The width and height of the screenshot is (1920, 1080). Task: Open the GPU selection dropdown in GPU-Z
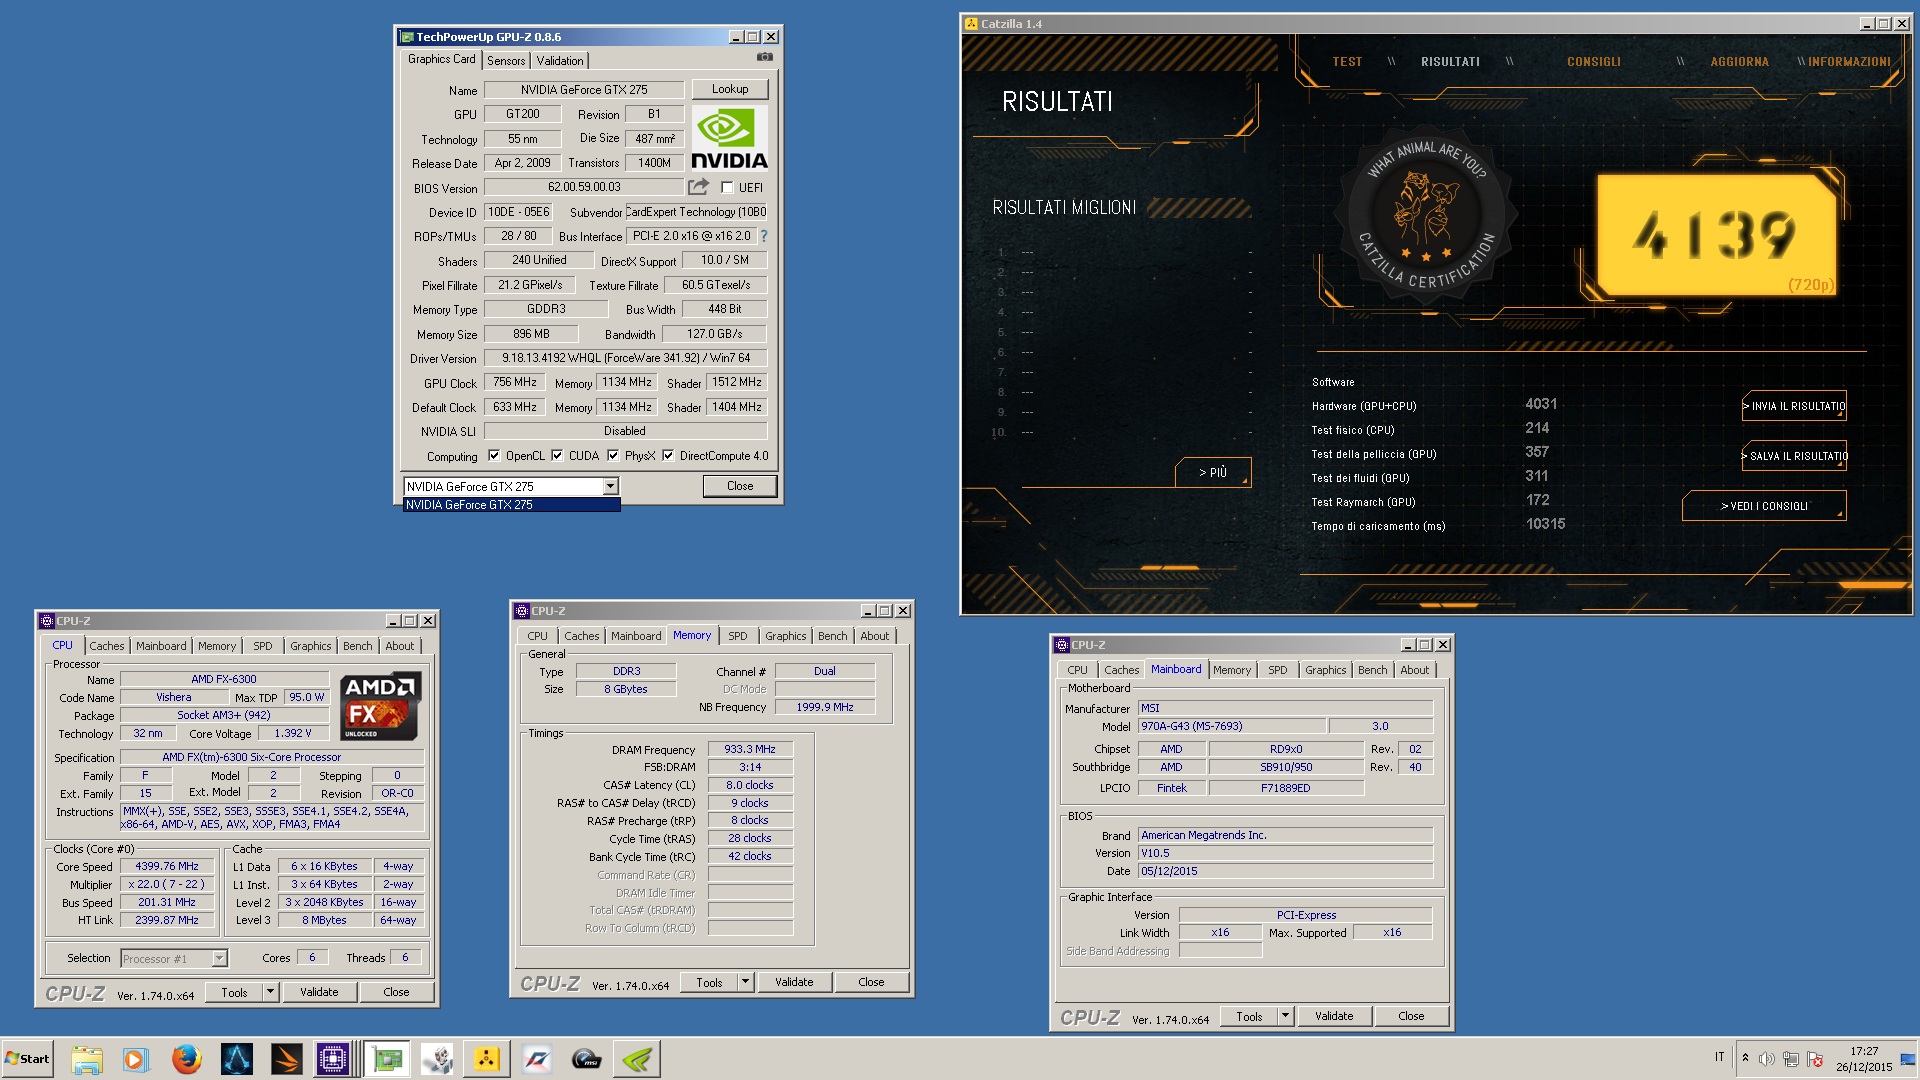tap(610, 486)
